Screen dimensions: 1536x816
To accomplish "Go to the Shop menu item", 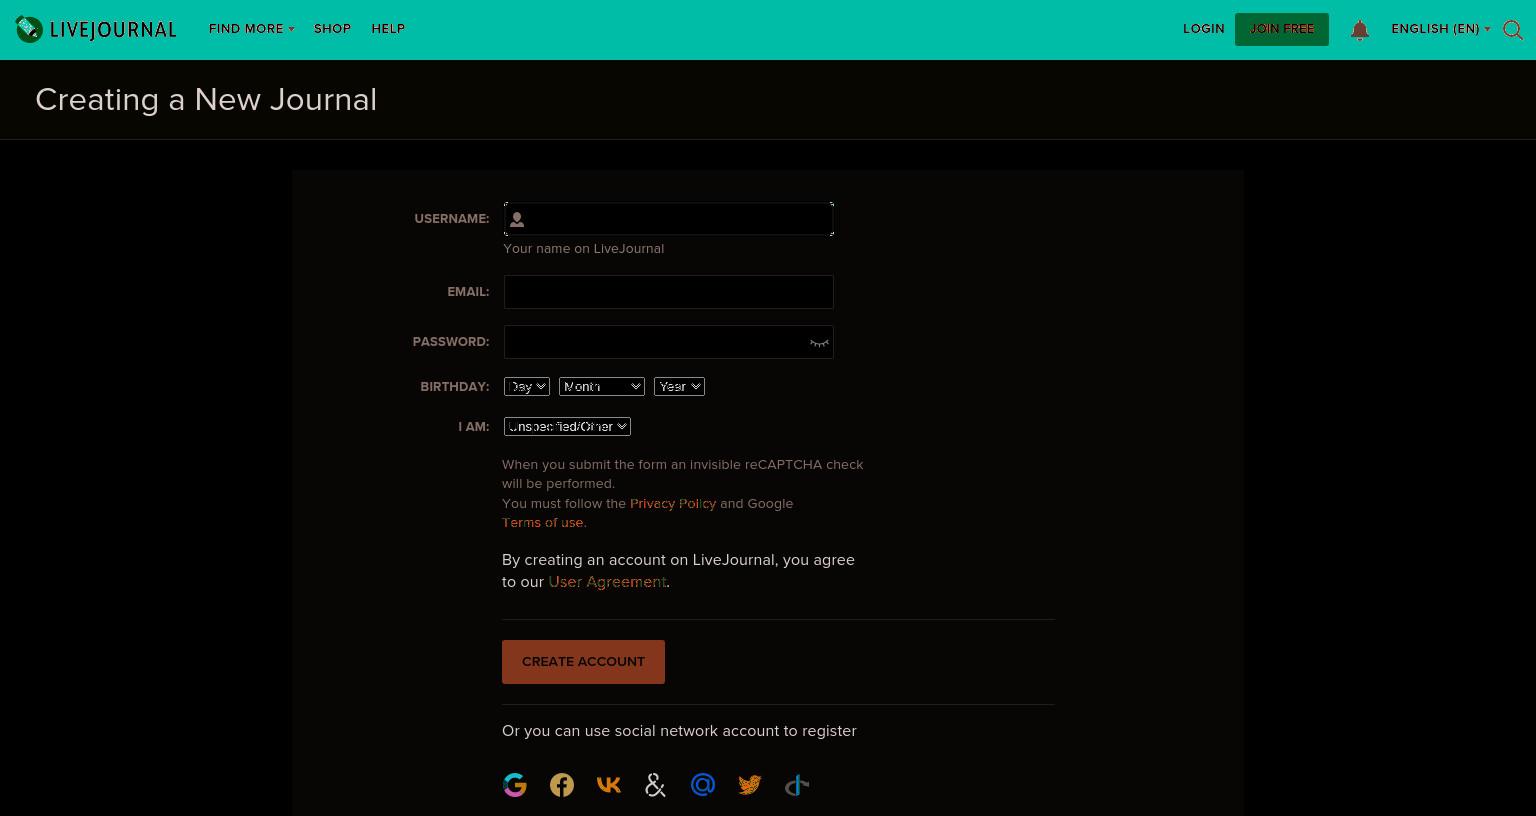I will (x=332, y=29).
